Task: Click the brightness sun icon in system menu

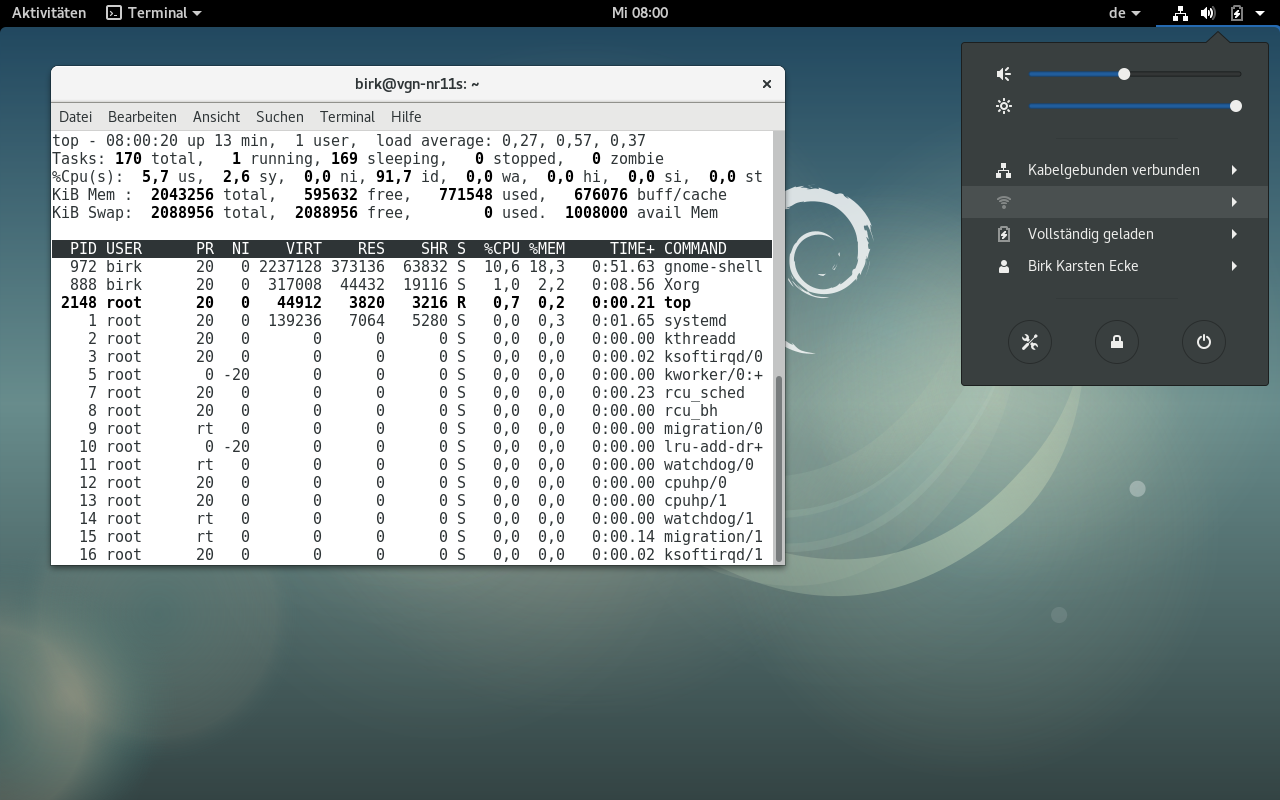Action: coord(1004,106)
